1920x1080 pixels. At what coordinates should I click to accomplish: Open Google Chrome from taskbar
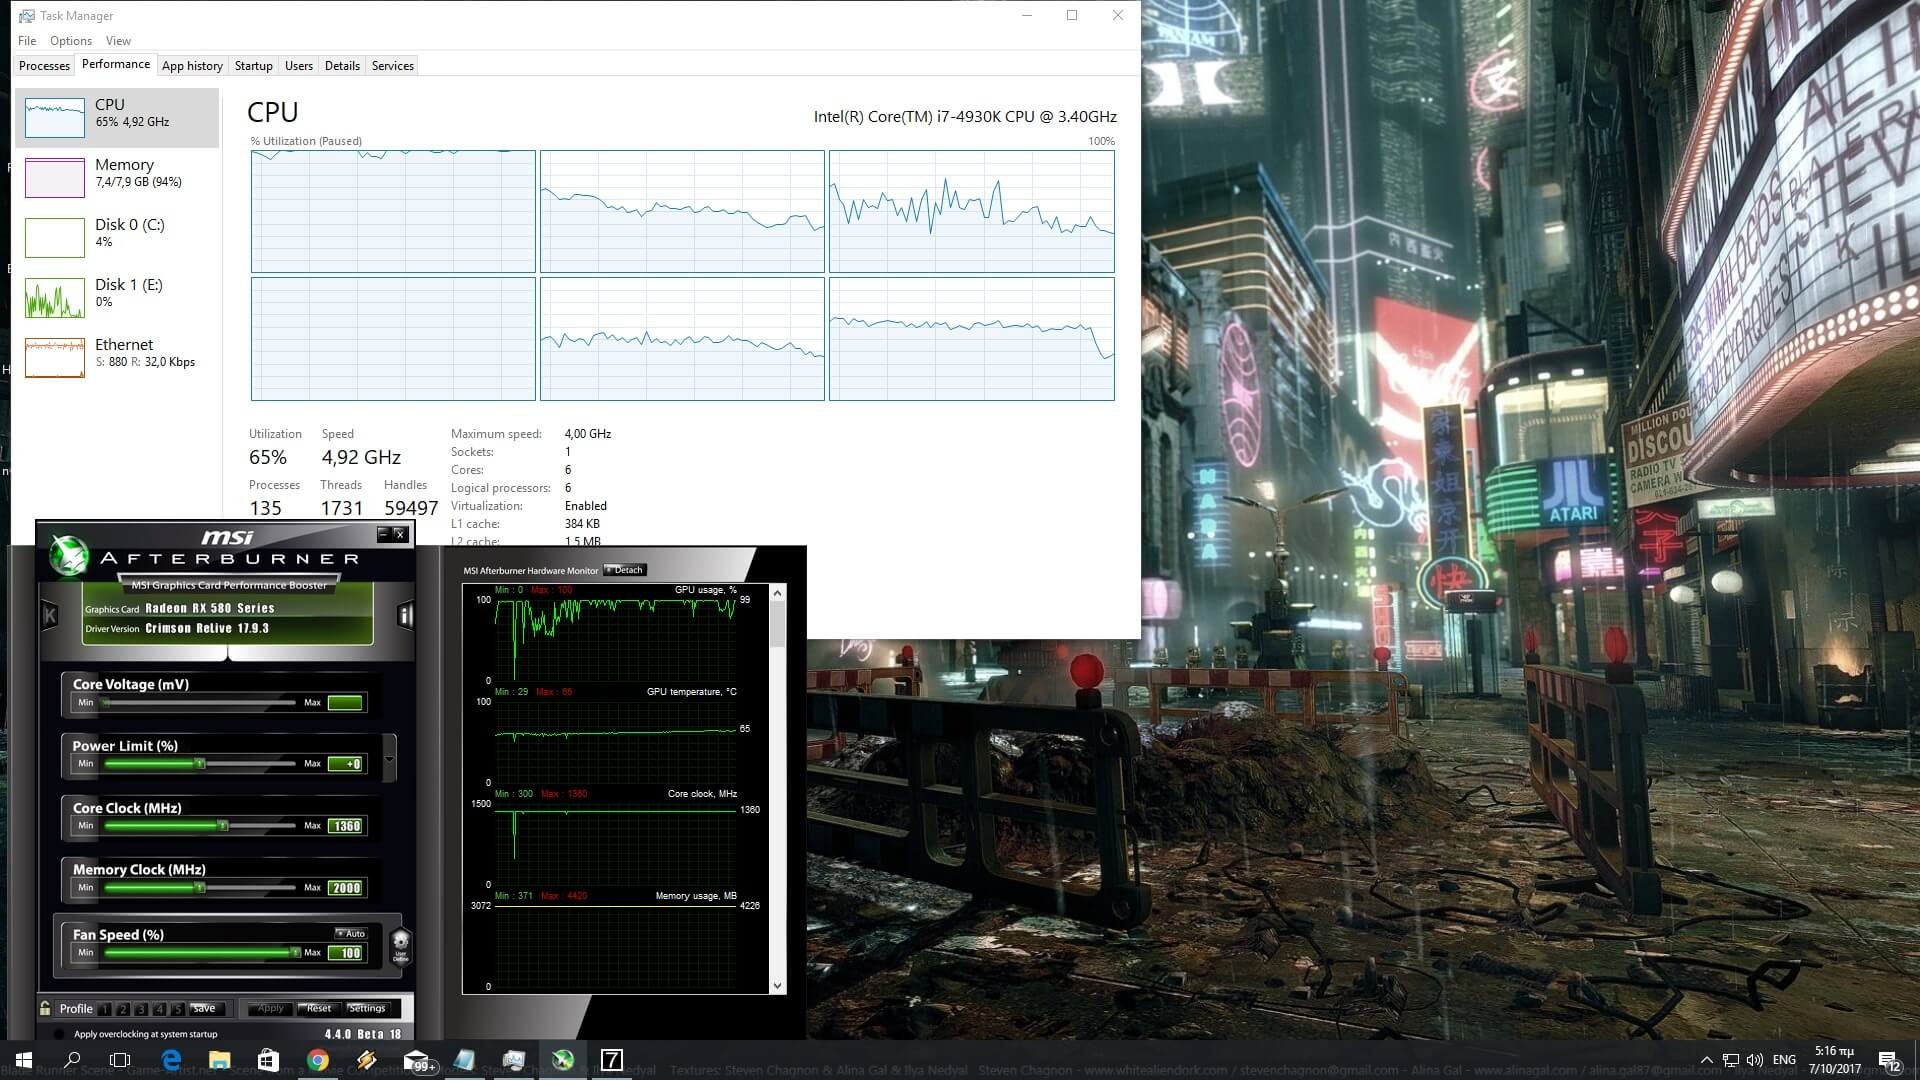click(x=318, y=1060)
